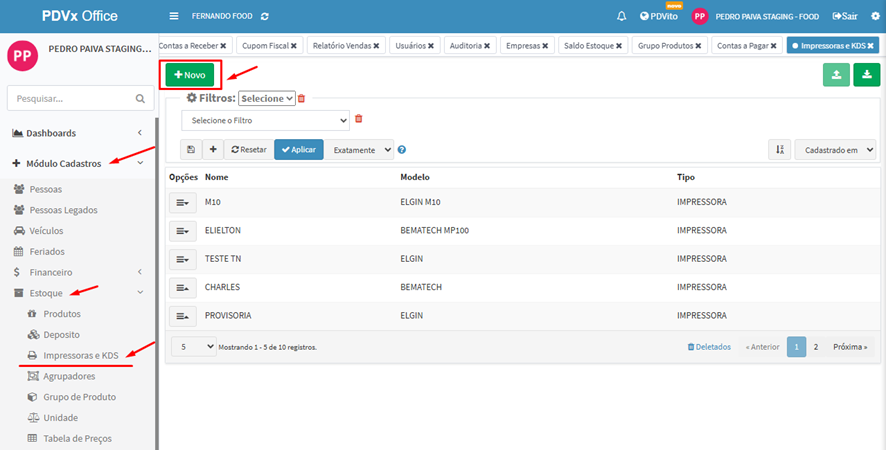The height and width of the screenshot is (450, 886).
Task: Click the hamburger menu icon in header
Action: coord(174,16)
